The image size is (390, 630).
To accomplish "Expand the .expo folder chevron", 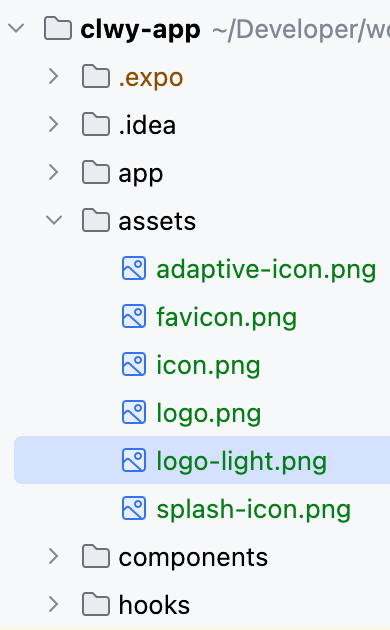I will (53, 76).
